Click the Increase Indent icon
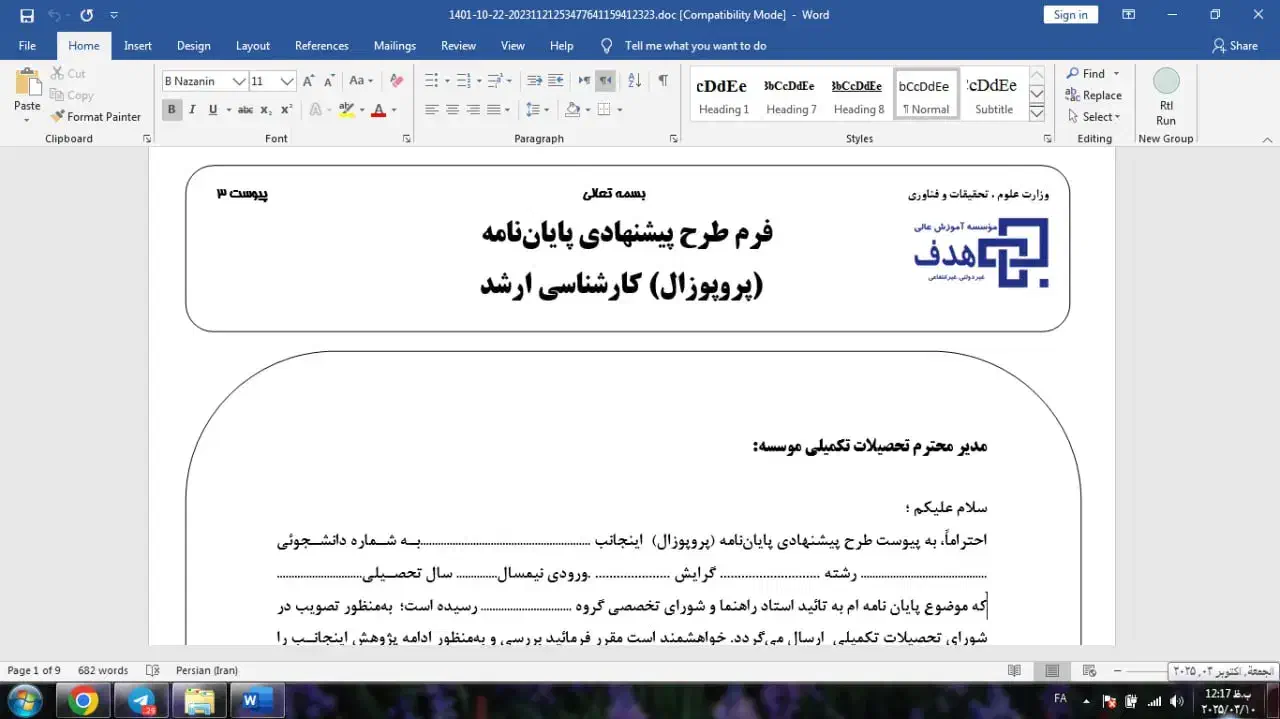The height and width of the screenshot is (719, 1280). (x=556, y=81)
